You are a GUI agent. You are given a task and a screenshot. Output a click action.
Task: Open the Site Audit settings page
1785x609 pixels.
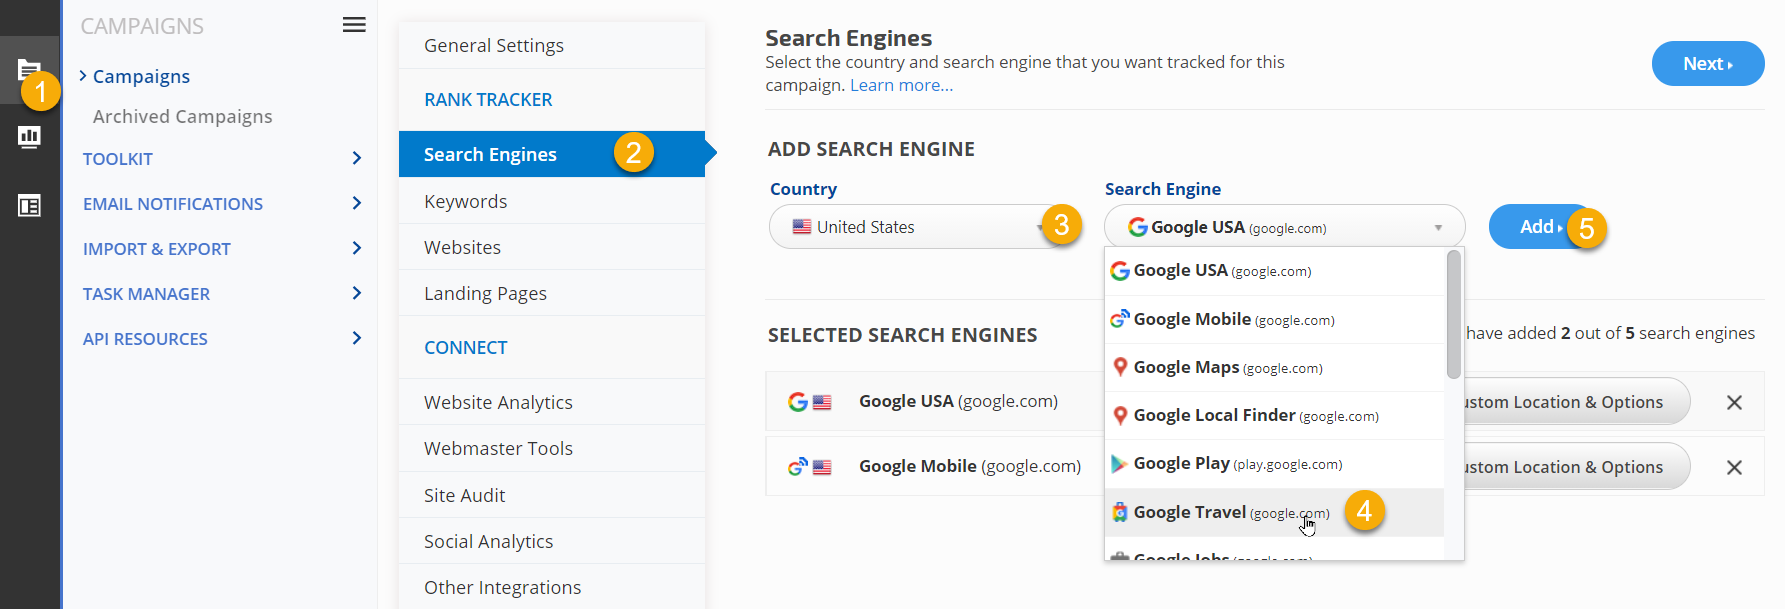point(464,495)
